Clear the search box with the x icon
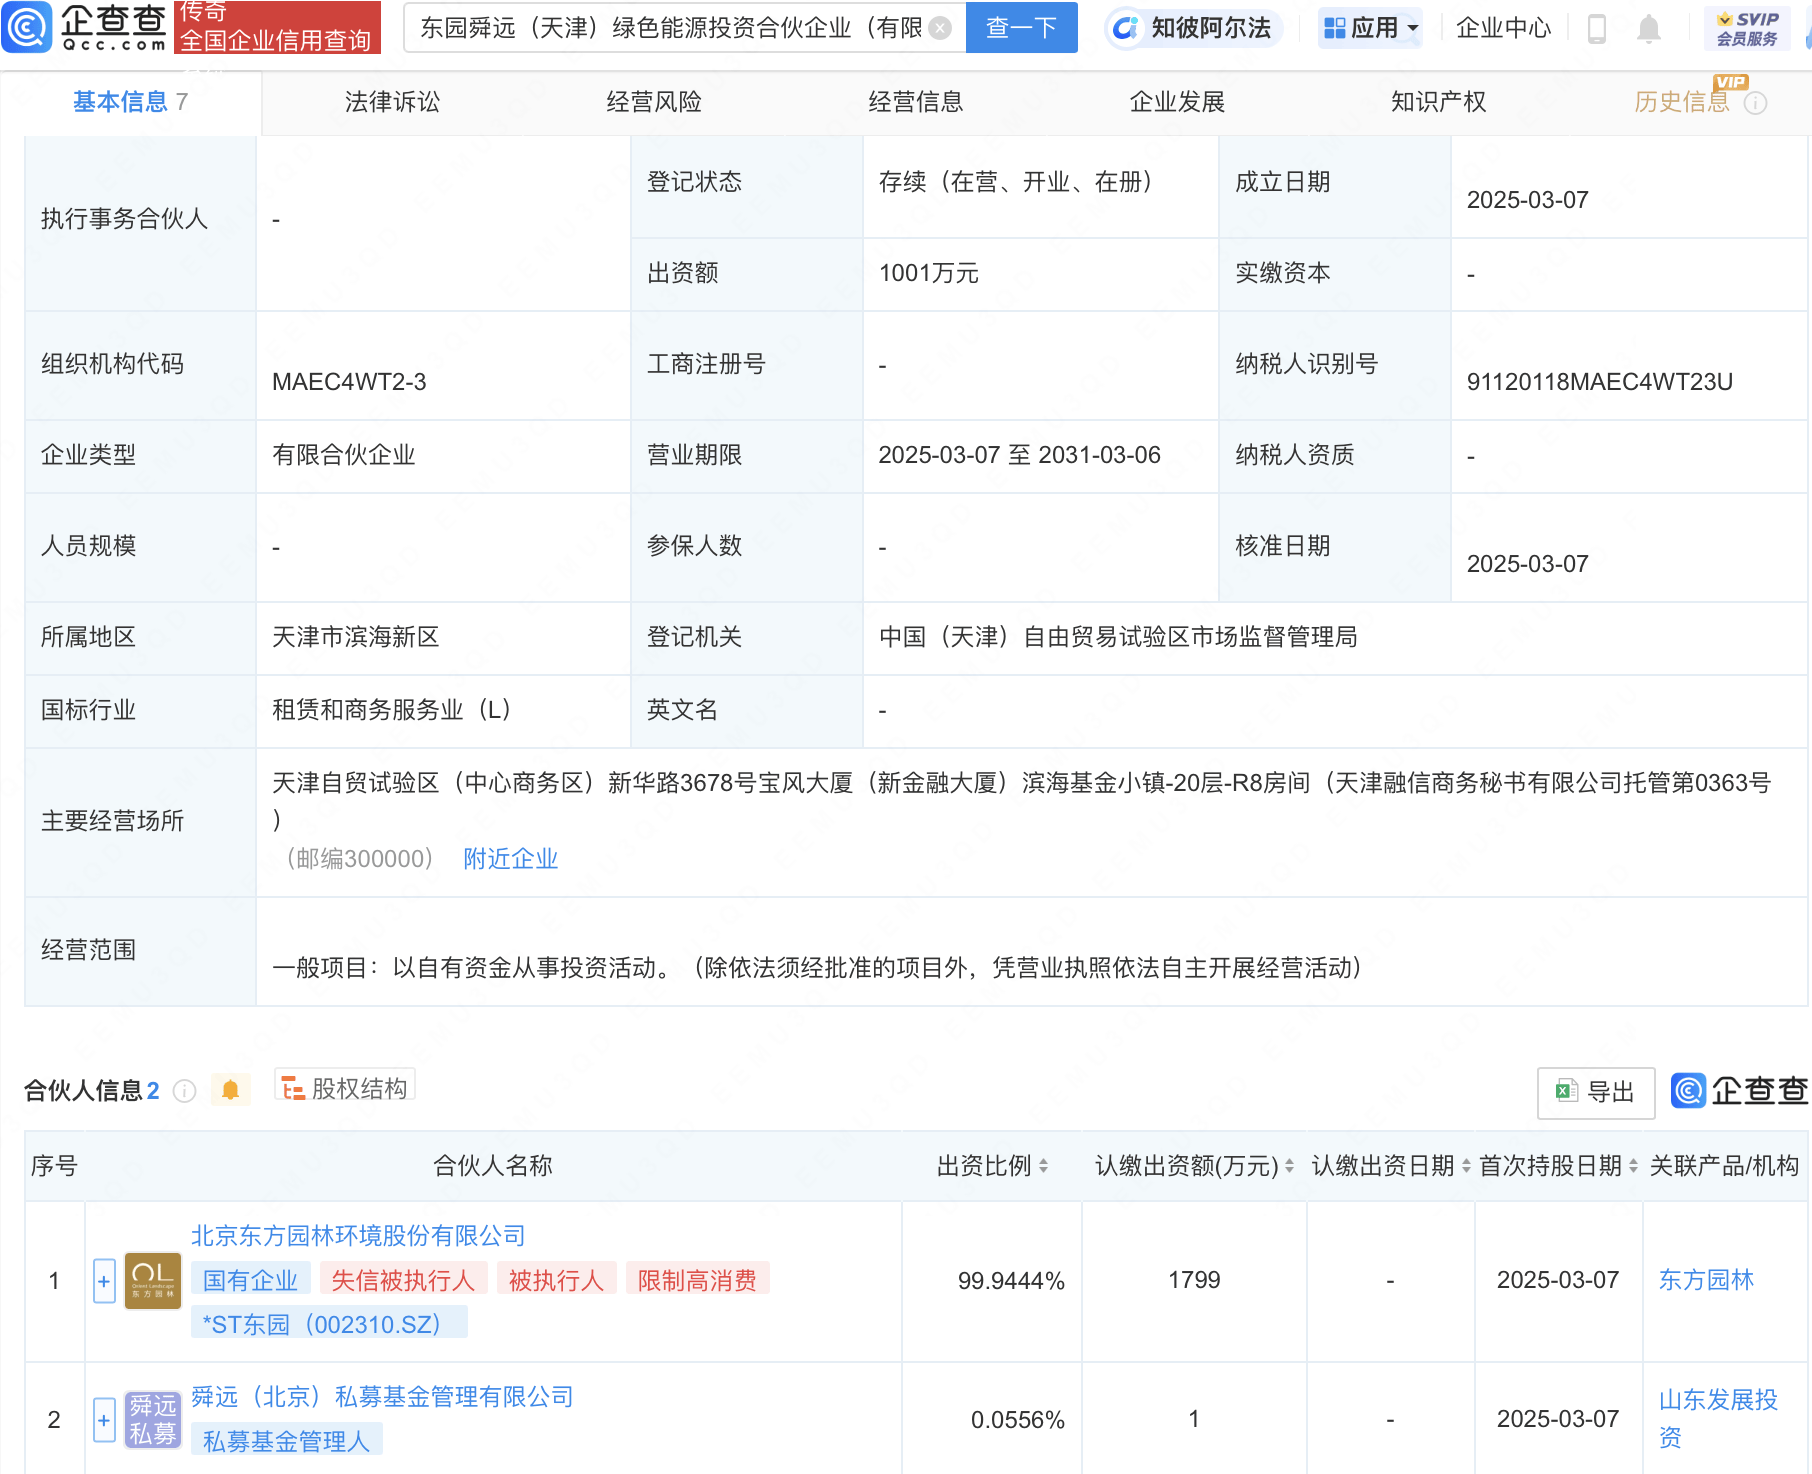1812x1474 pixels. click(x=940, y=28)
